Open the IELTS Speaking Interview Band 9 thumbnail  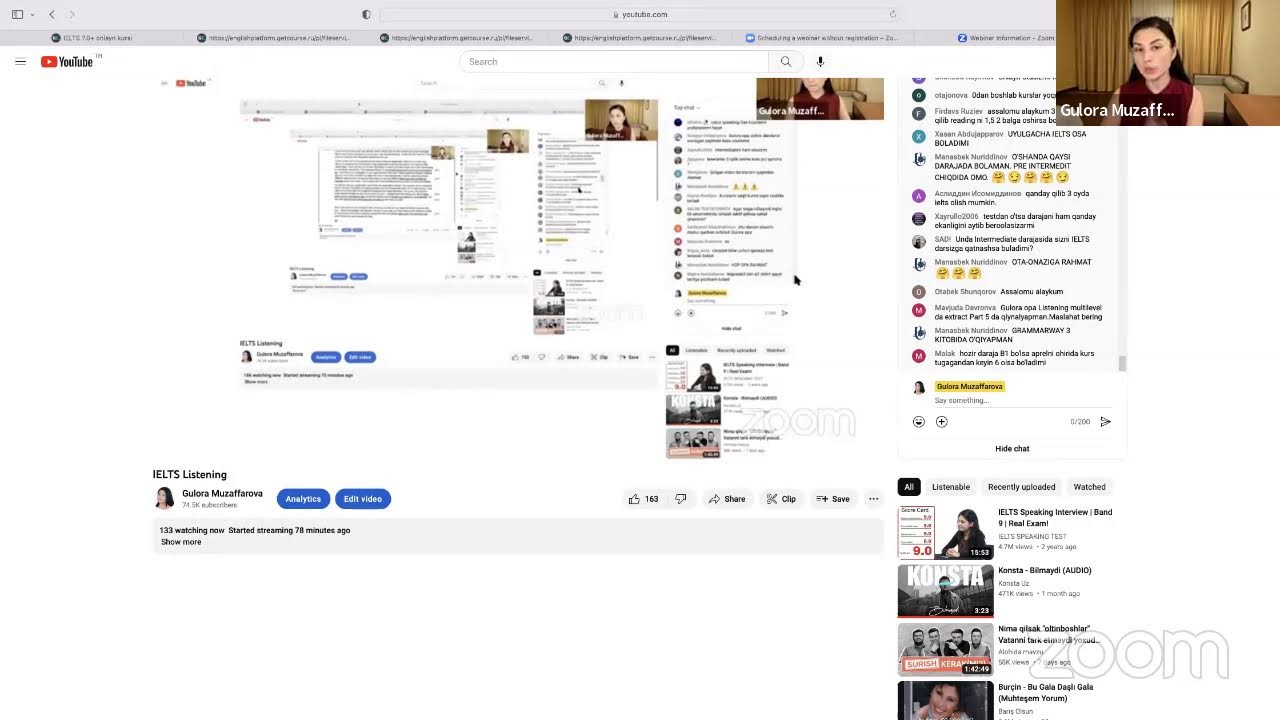(945, 532)
